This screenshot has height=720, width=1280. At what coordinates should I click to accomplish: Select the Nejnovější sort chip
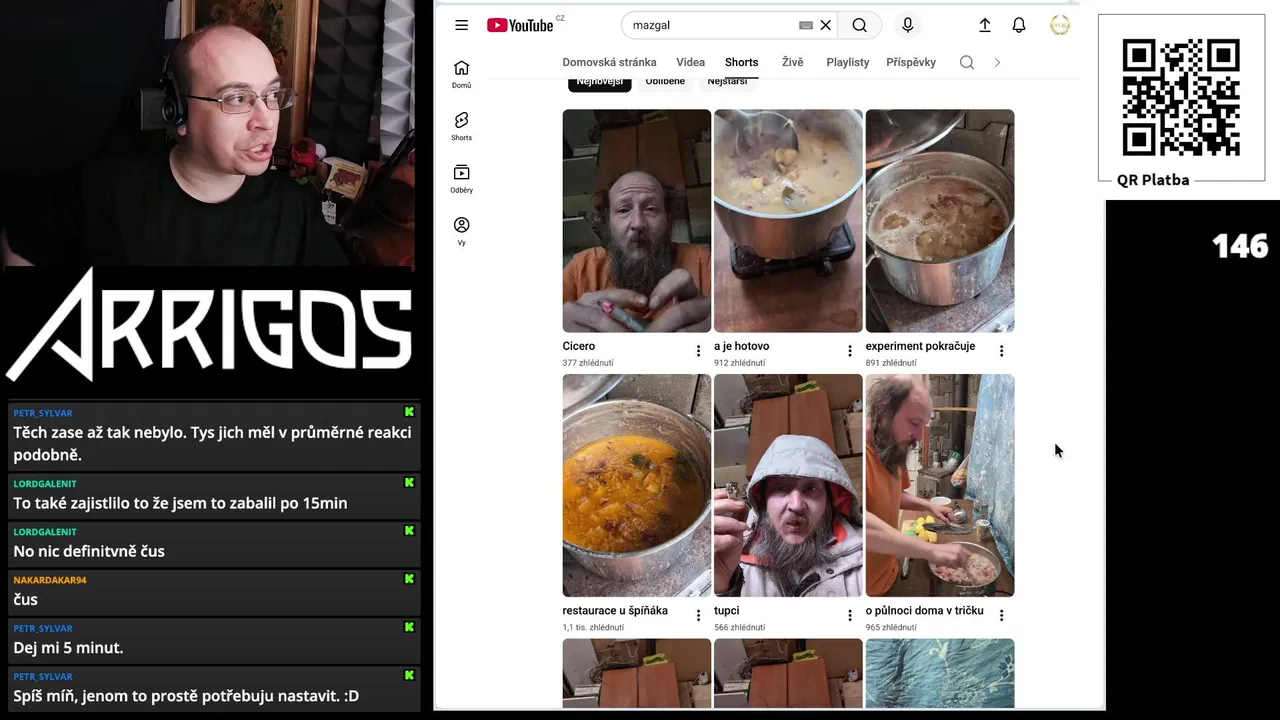click(x=600, y=82)
